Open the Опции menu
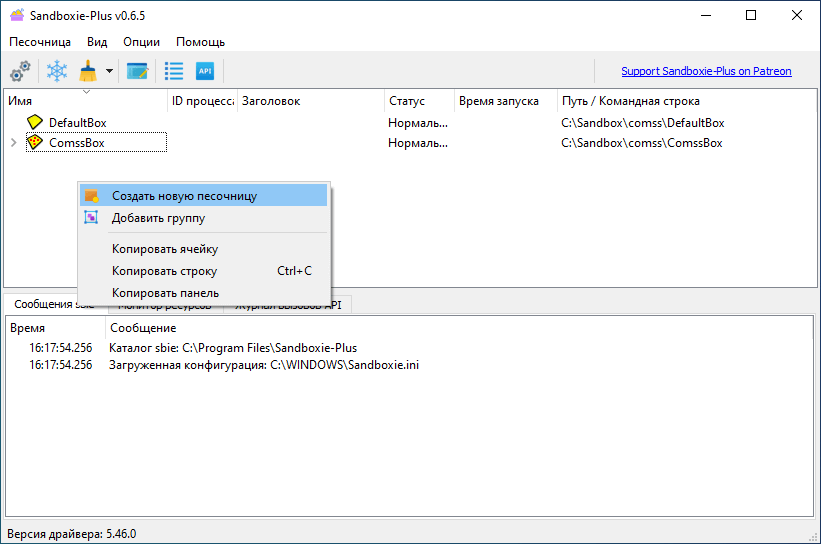The width and height of the screenshot is (821, 544). [141, 42]
